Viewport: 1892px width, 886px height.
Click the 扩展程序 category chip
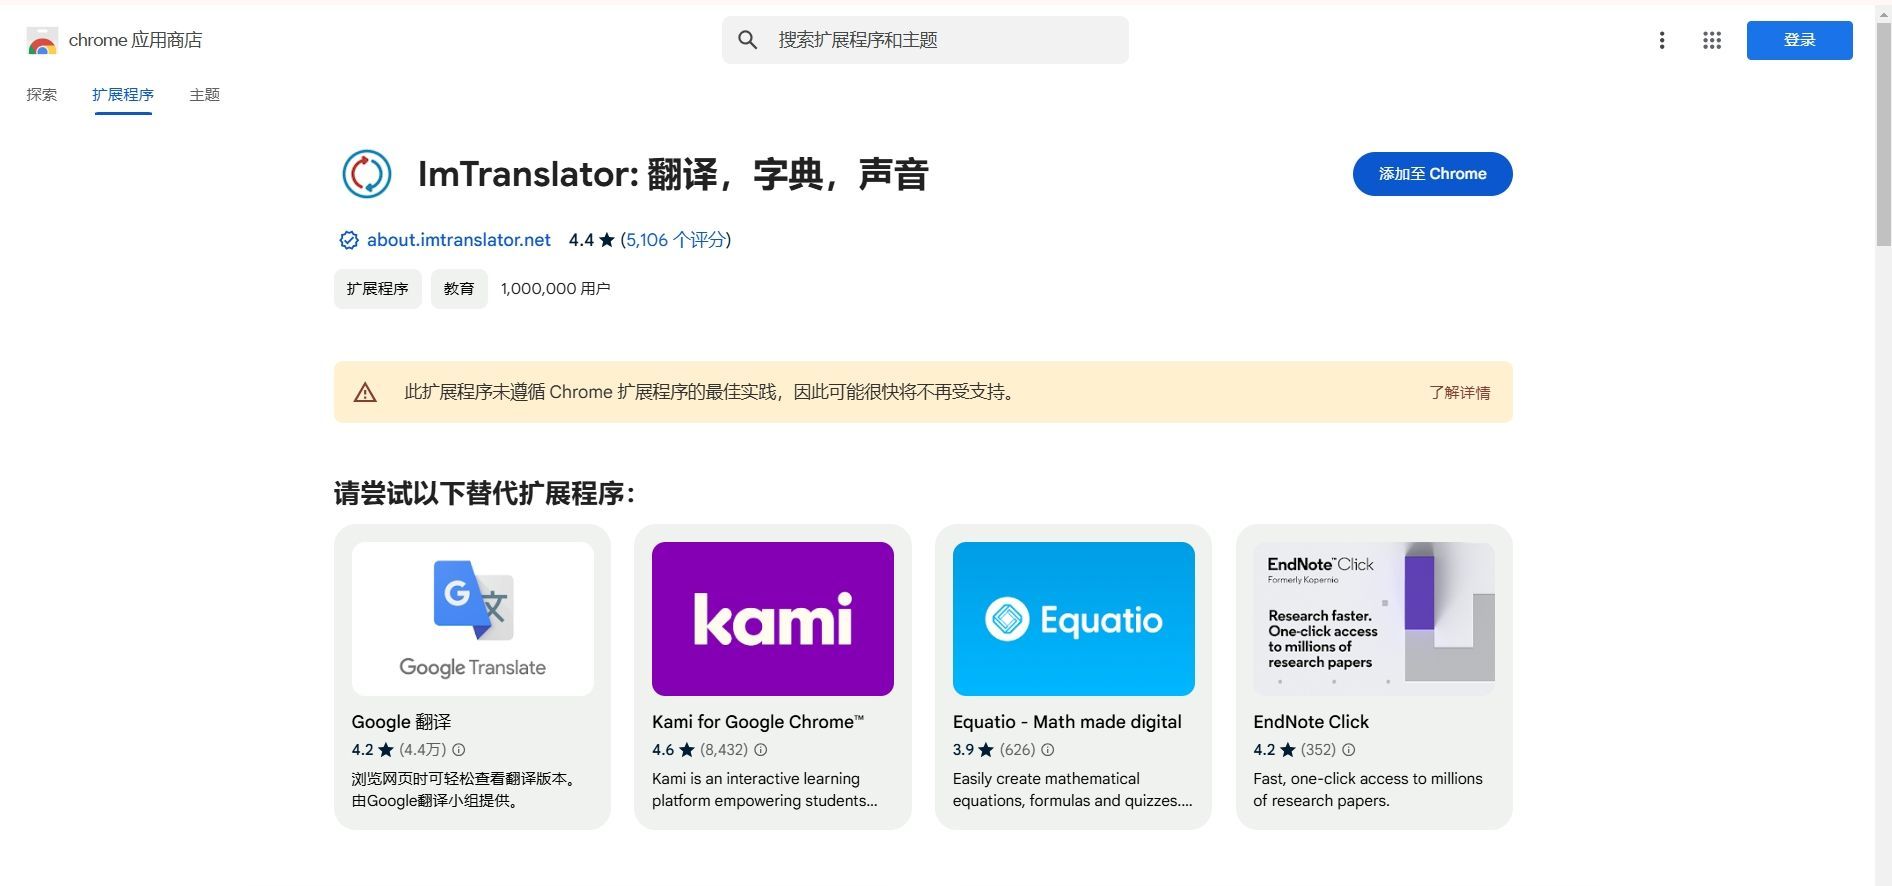[x=377, y=289]
